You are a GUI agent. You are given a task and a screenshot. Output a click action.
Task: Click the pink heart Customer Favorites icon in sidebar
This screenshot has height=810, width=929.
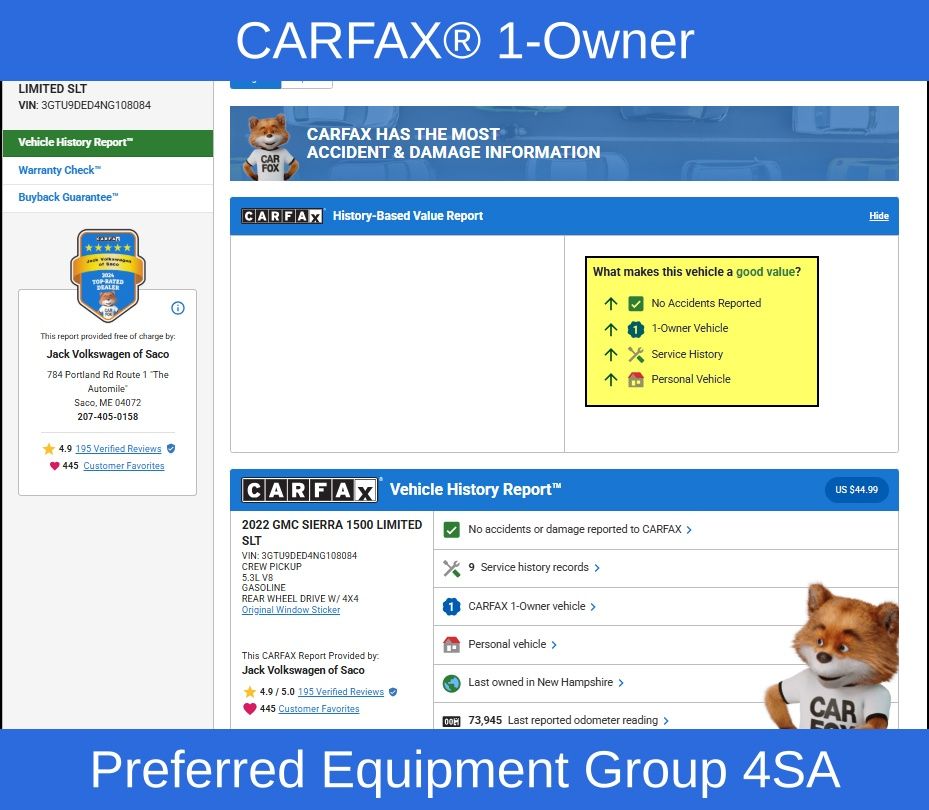click(x=54, y=466)
